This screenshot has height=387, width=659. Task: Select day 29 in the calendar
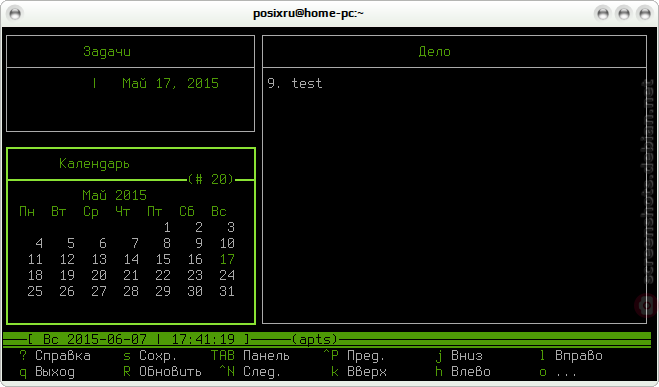point(163,291)
